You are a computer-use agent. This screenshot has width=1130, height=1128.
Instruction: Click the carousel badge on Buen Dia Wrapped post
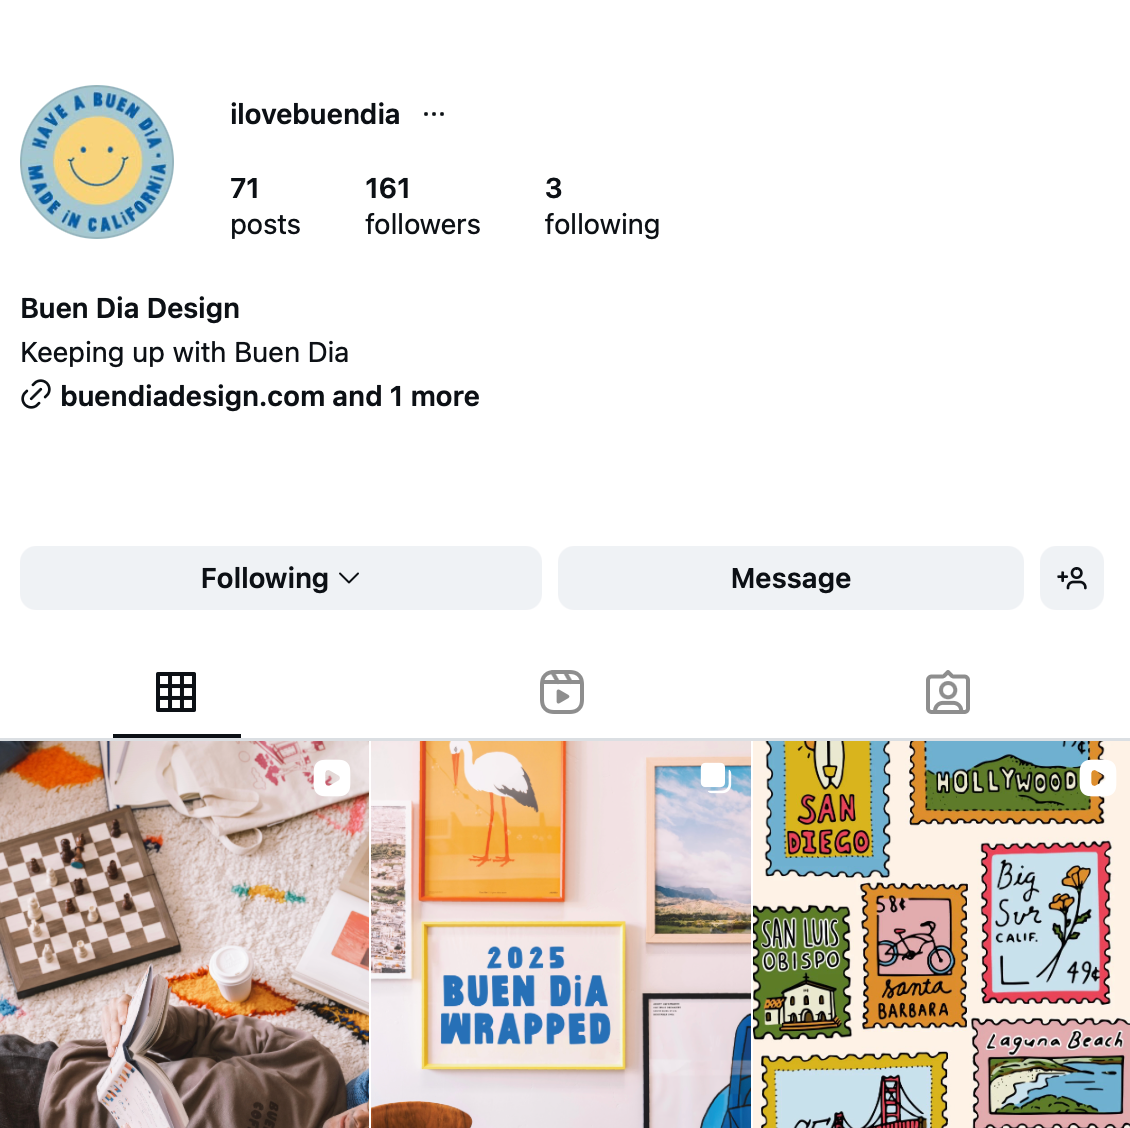715,778
